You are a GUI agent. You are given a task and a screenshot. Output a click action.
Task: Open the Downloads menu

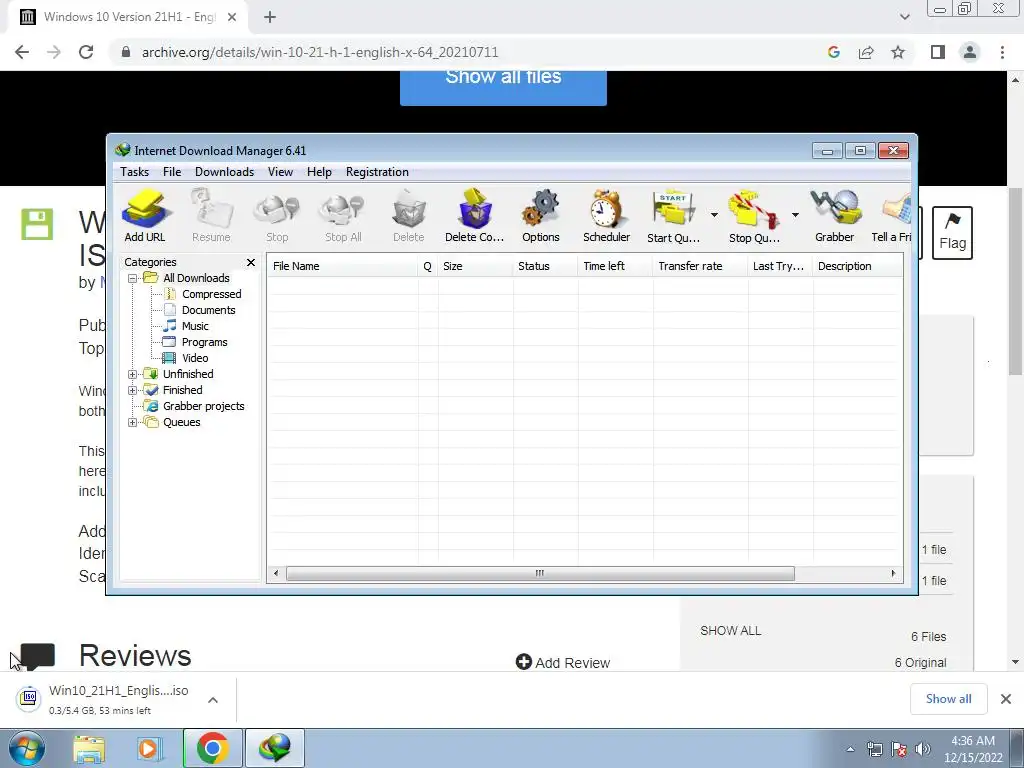(224, 172)
